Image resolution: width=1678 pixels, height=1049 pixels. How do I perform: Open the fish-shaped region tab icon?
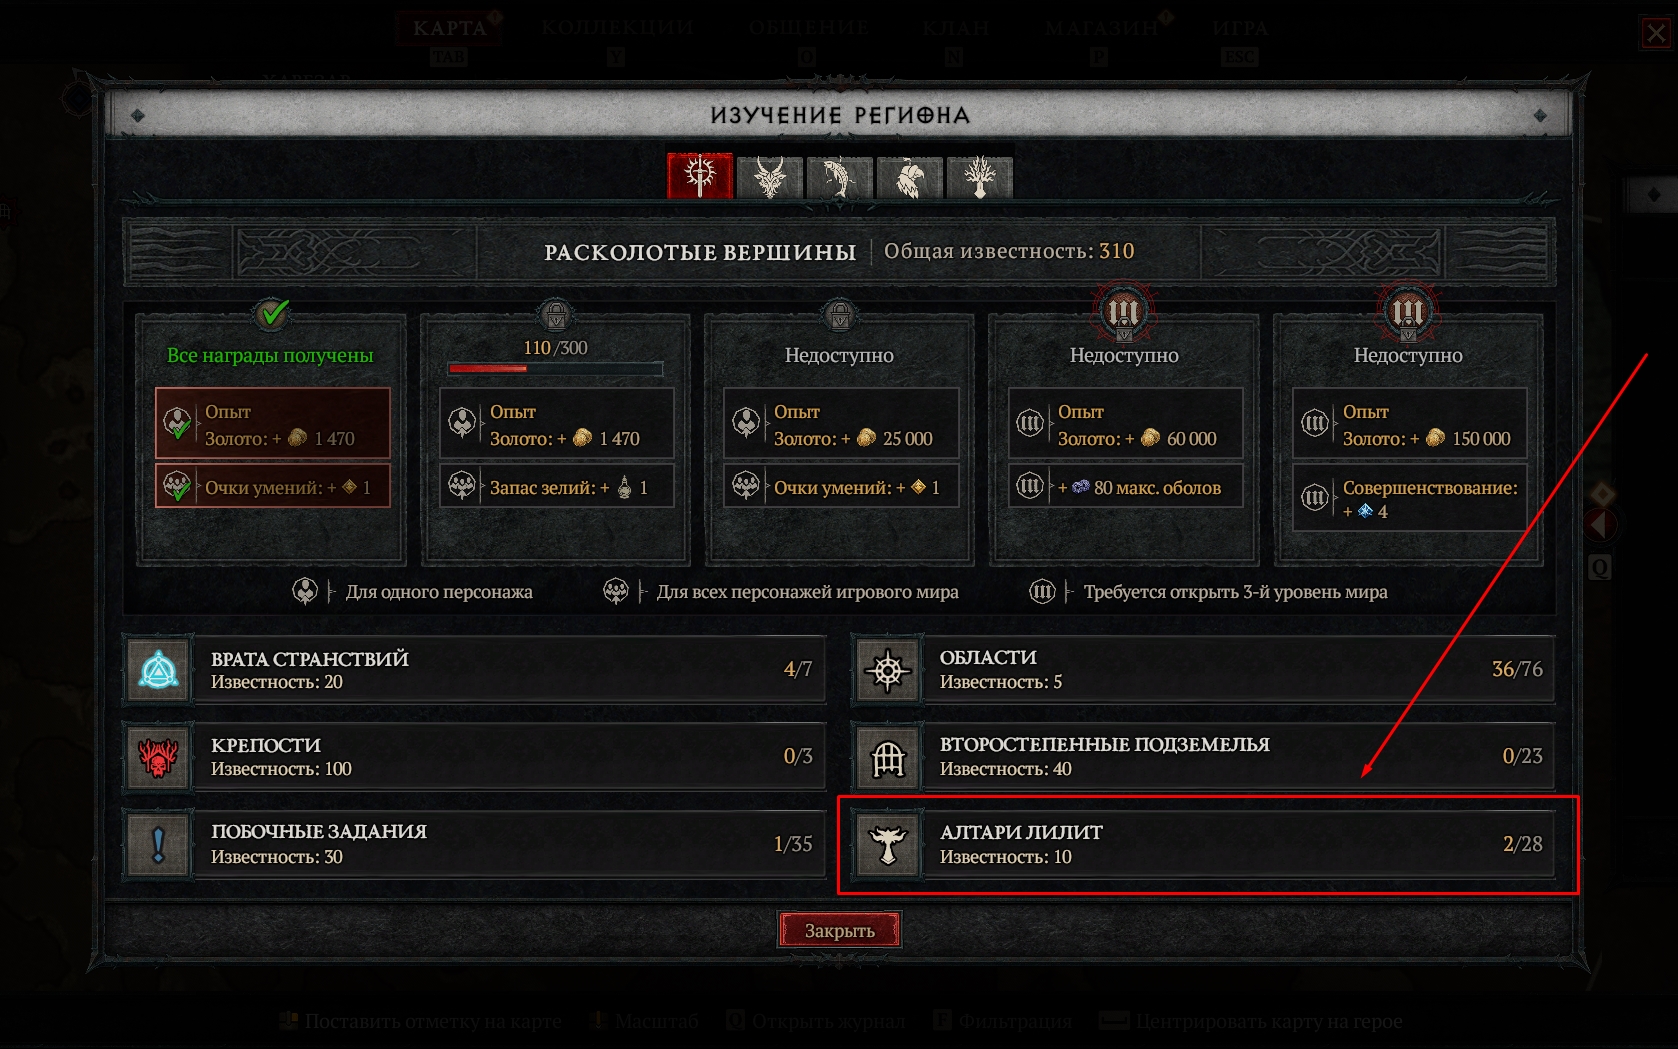coord(840,177)
